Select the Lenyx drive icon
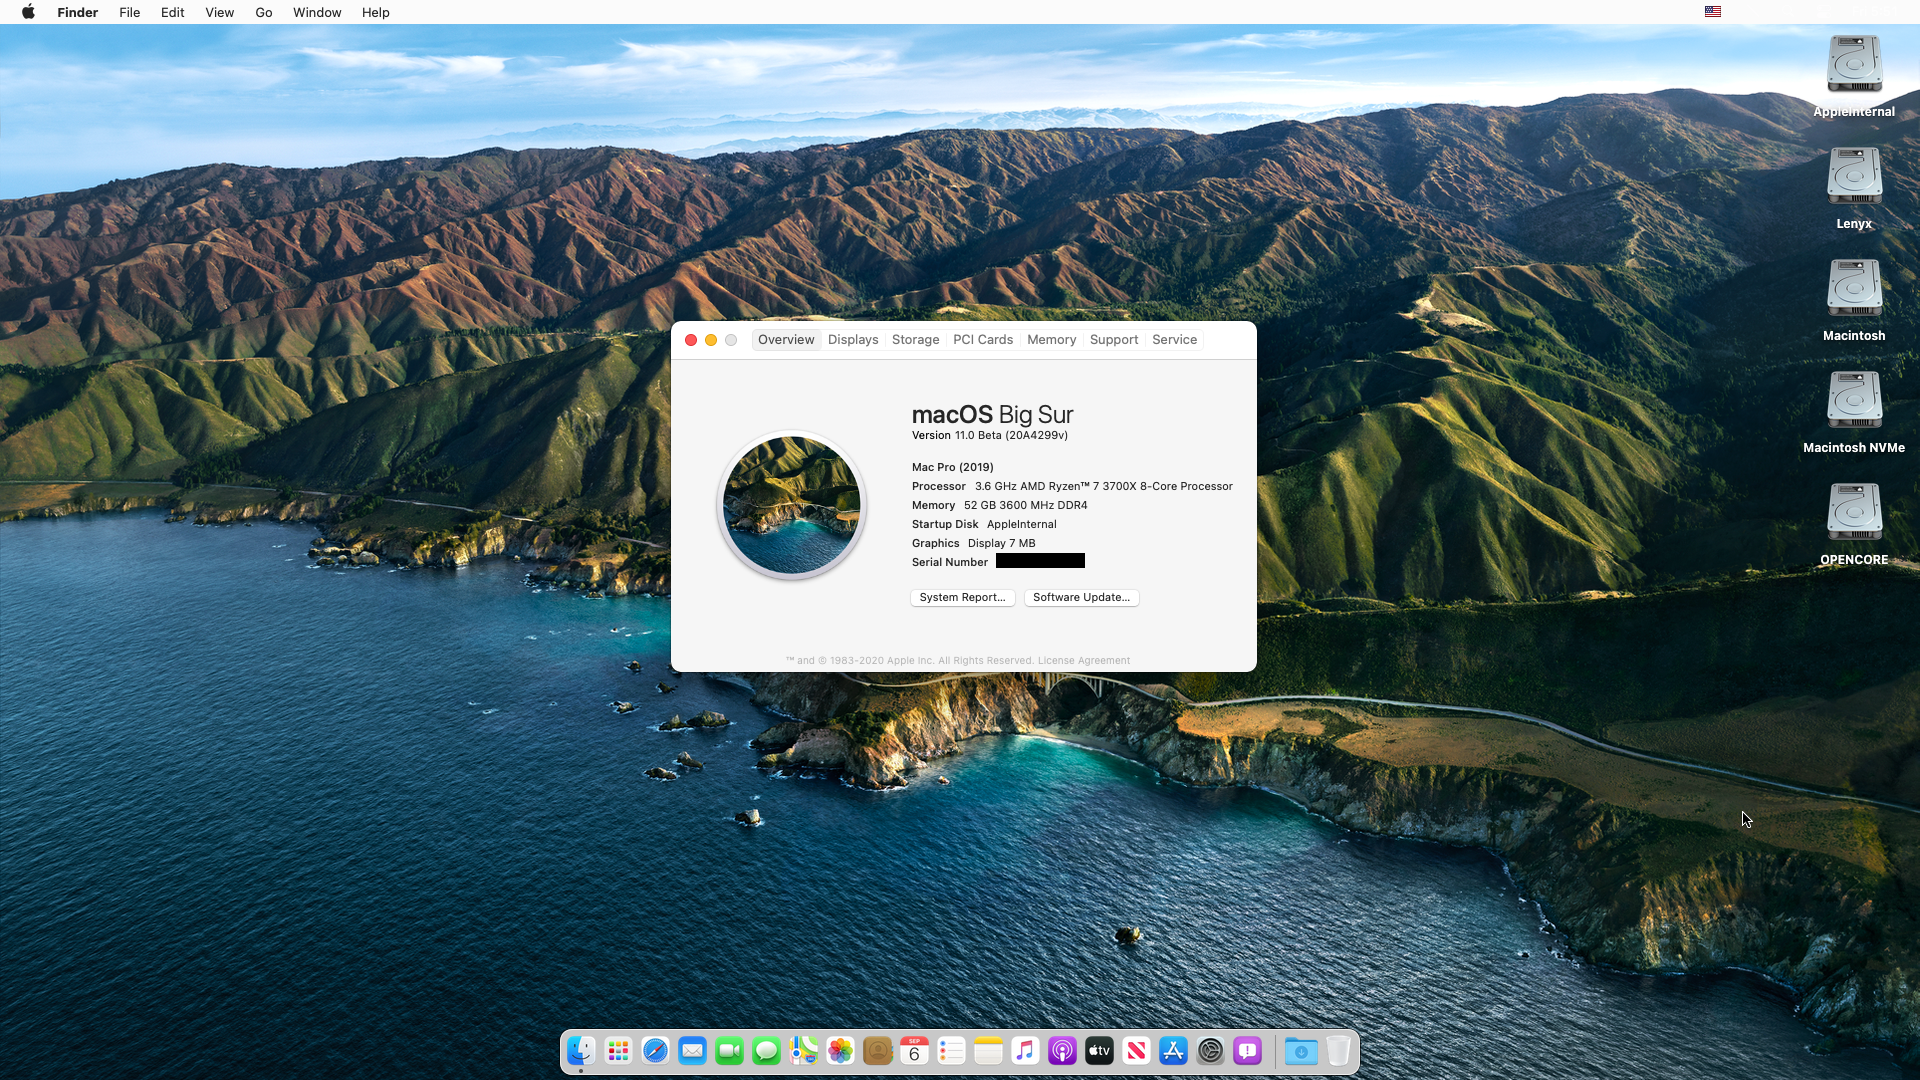Viewport: 1920px width, 1080px height. 1854,176
